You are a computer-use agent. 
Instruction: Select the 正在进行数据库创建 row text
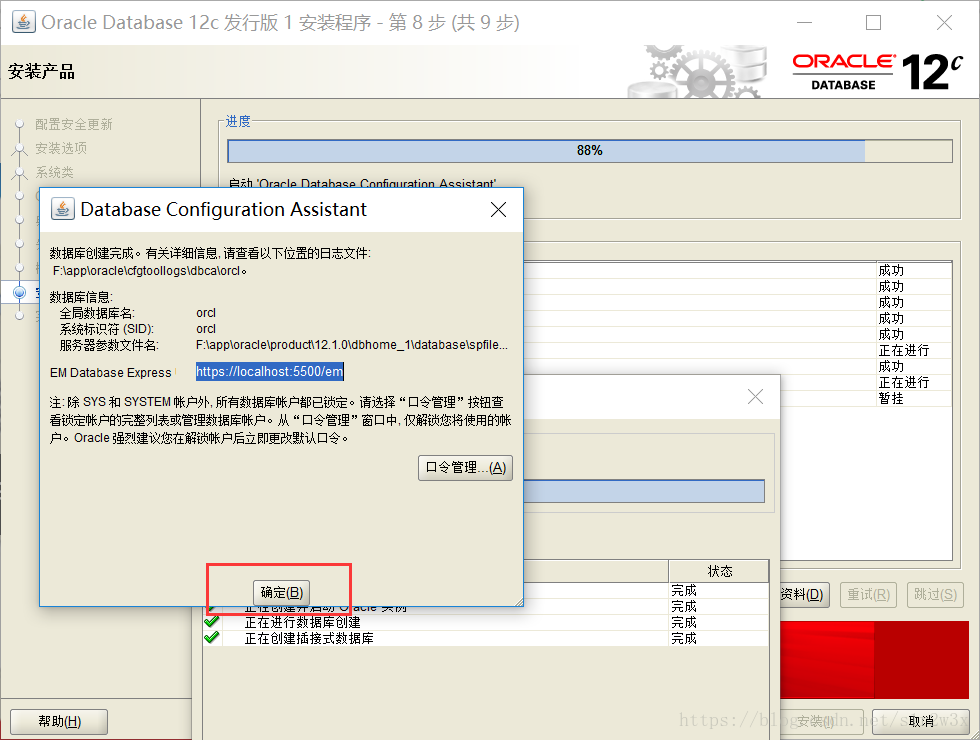302,622
